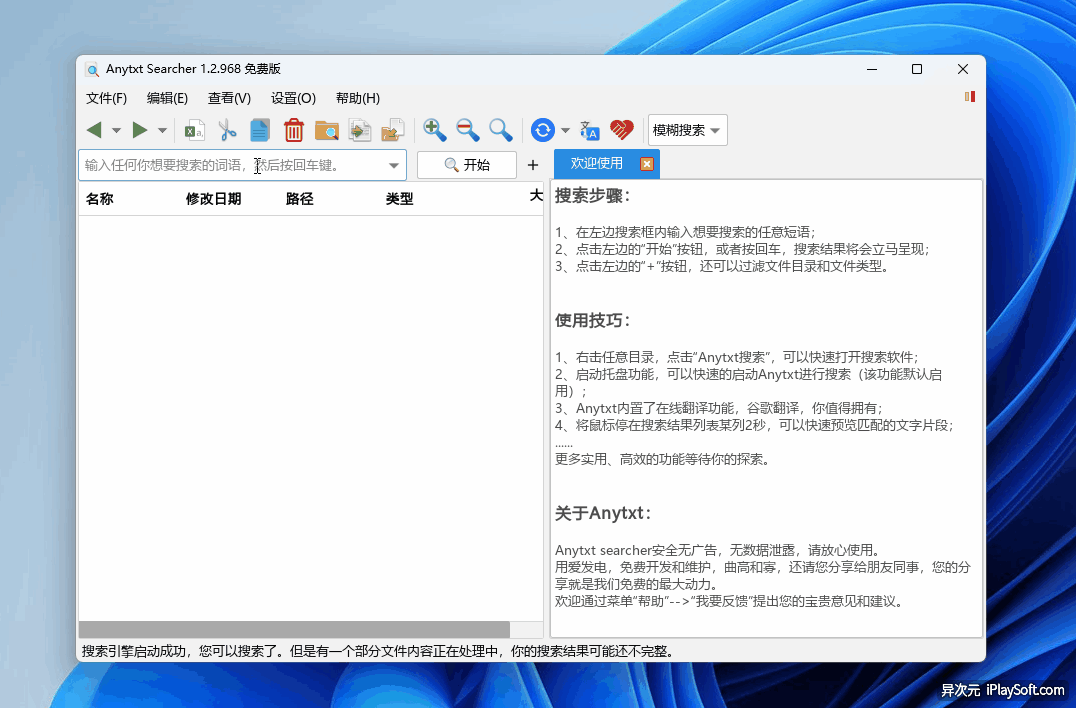This screenshot has width=1076, height=708.
Task: Open the refresh icon dropdown arrow
Action: pos(565,130)
